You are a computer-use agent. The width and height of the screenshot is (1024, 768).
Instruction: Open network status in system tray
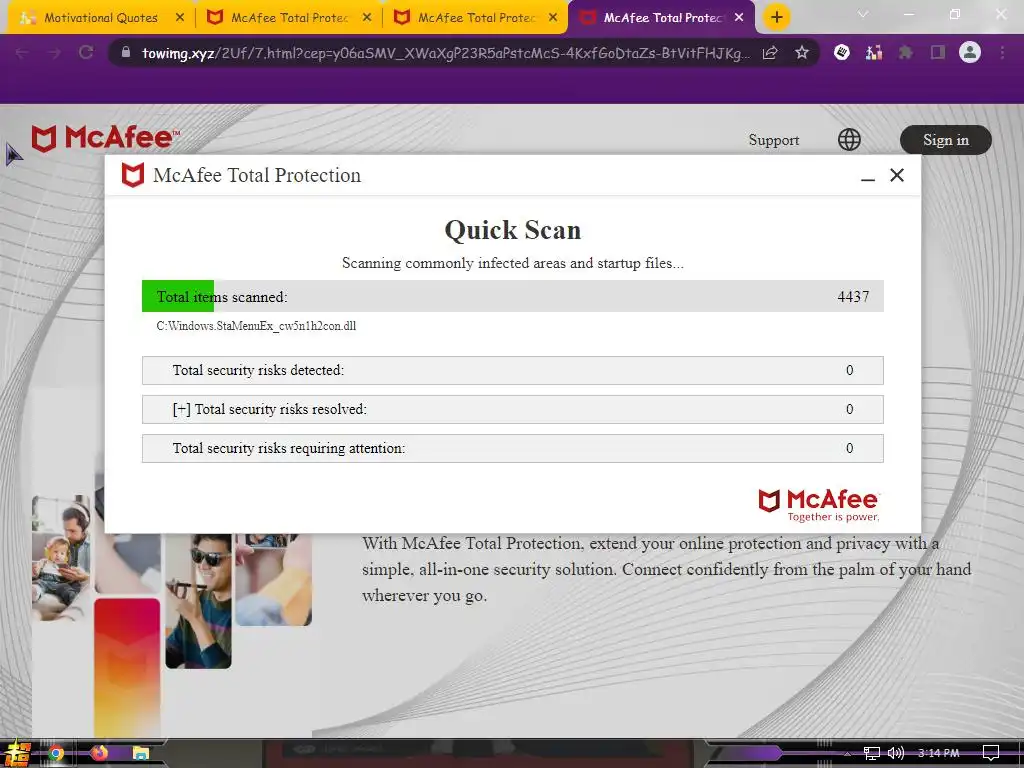click(872, 754)
